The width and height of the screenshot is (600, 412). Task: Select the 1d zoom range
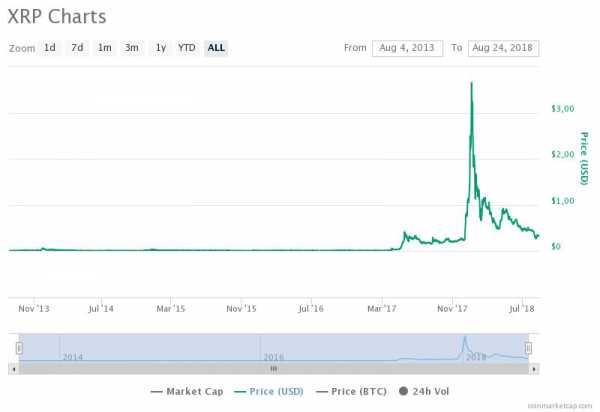tap(50, 48)
